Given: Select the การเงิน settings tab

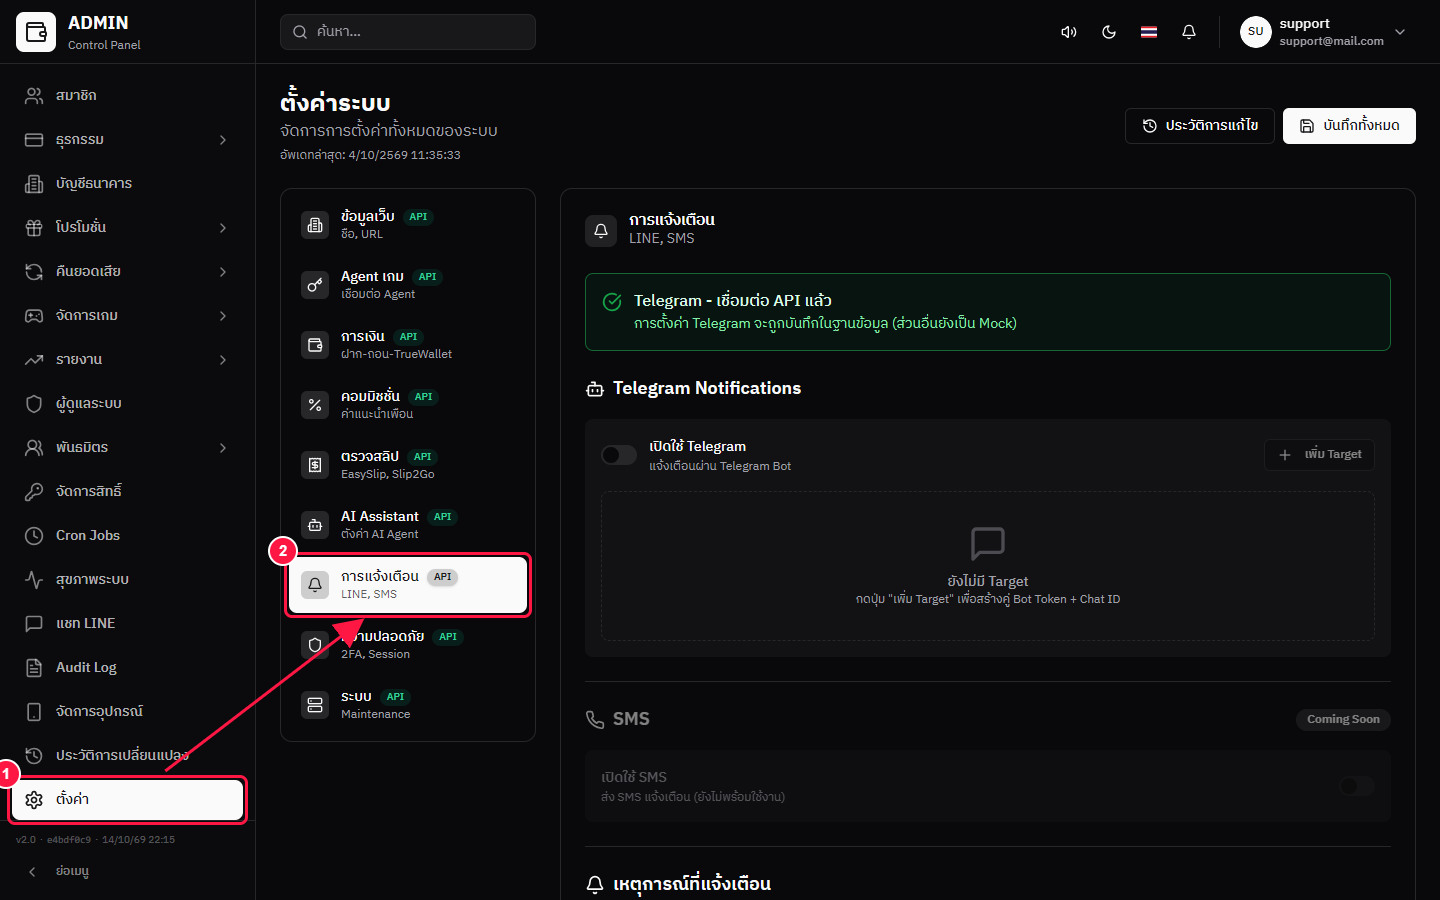Looking at the screenshot, I should pos(408,345).
